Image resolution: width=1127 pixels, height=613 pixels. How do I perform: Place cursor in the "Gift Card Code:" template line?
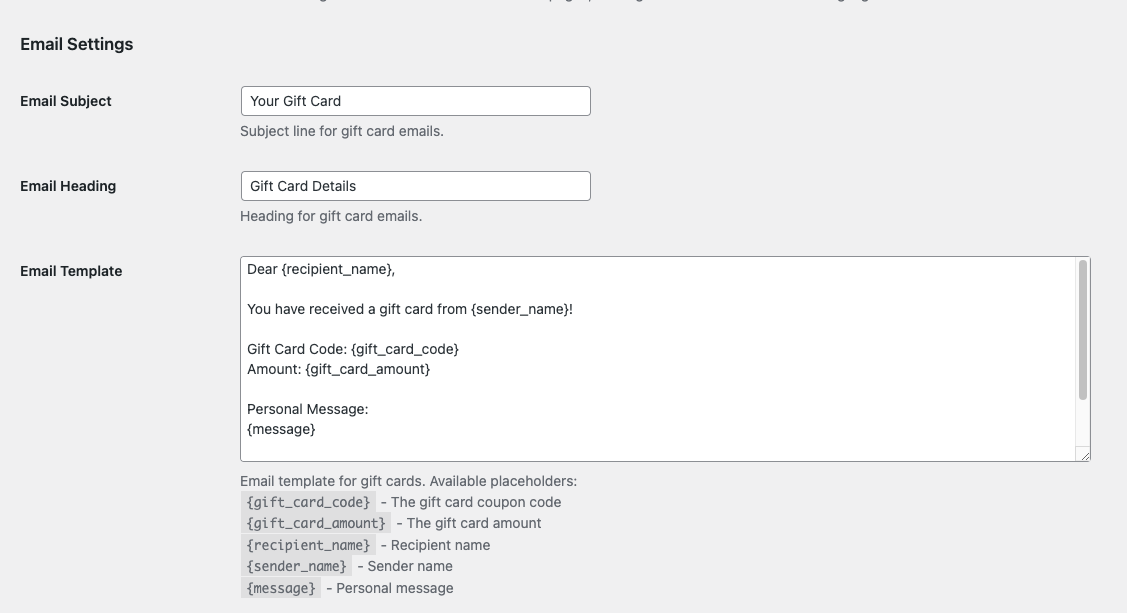tap(353, 349)
